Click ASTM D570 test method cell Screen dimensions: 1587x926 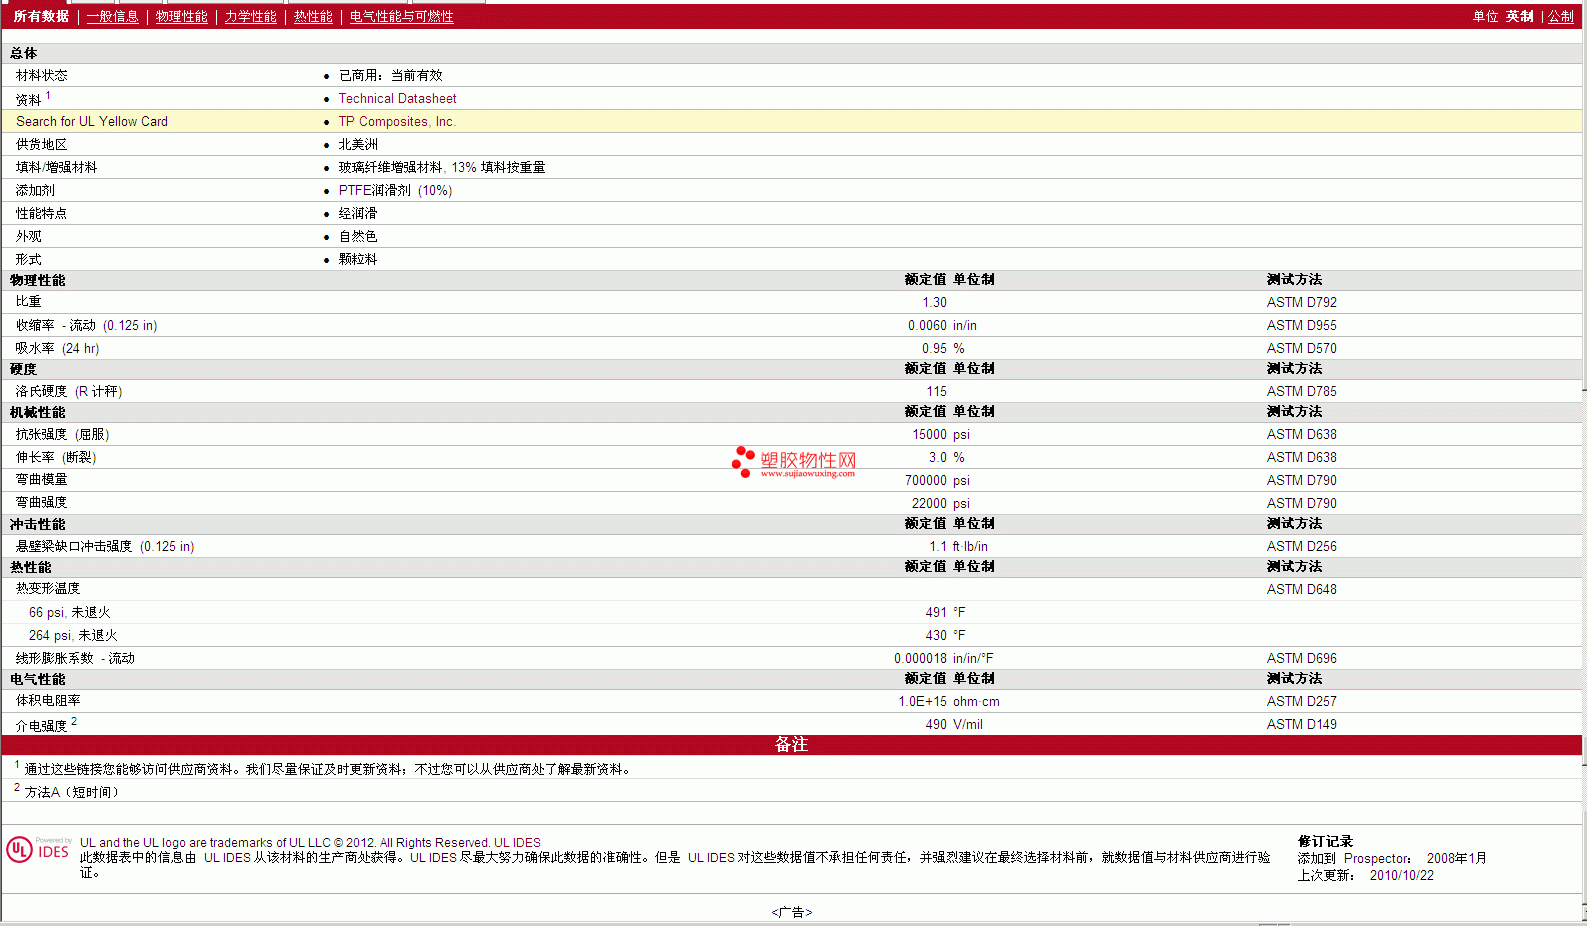click(x=1301, y=348)
